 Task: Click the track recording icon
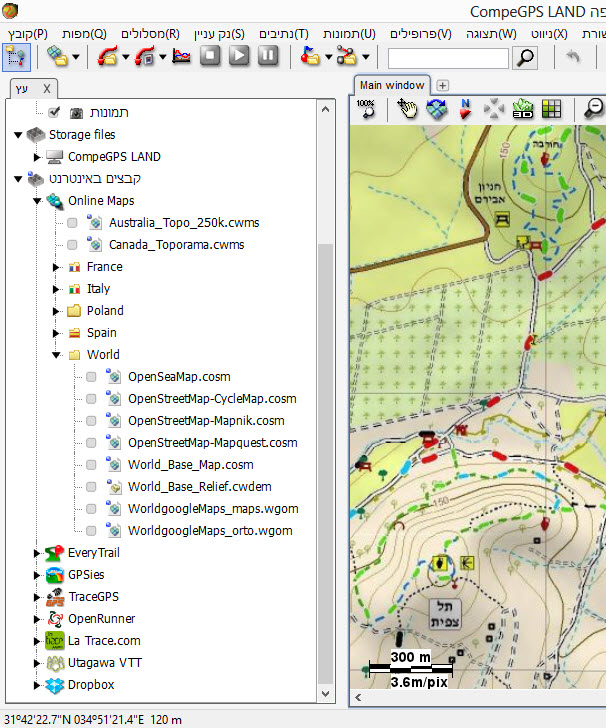tap(145, 57)
